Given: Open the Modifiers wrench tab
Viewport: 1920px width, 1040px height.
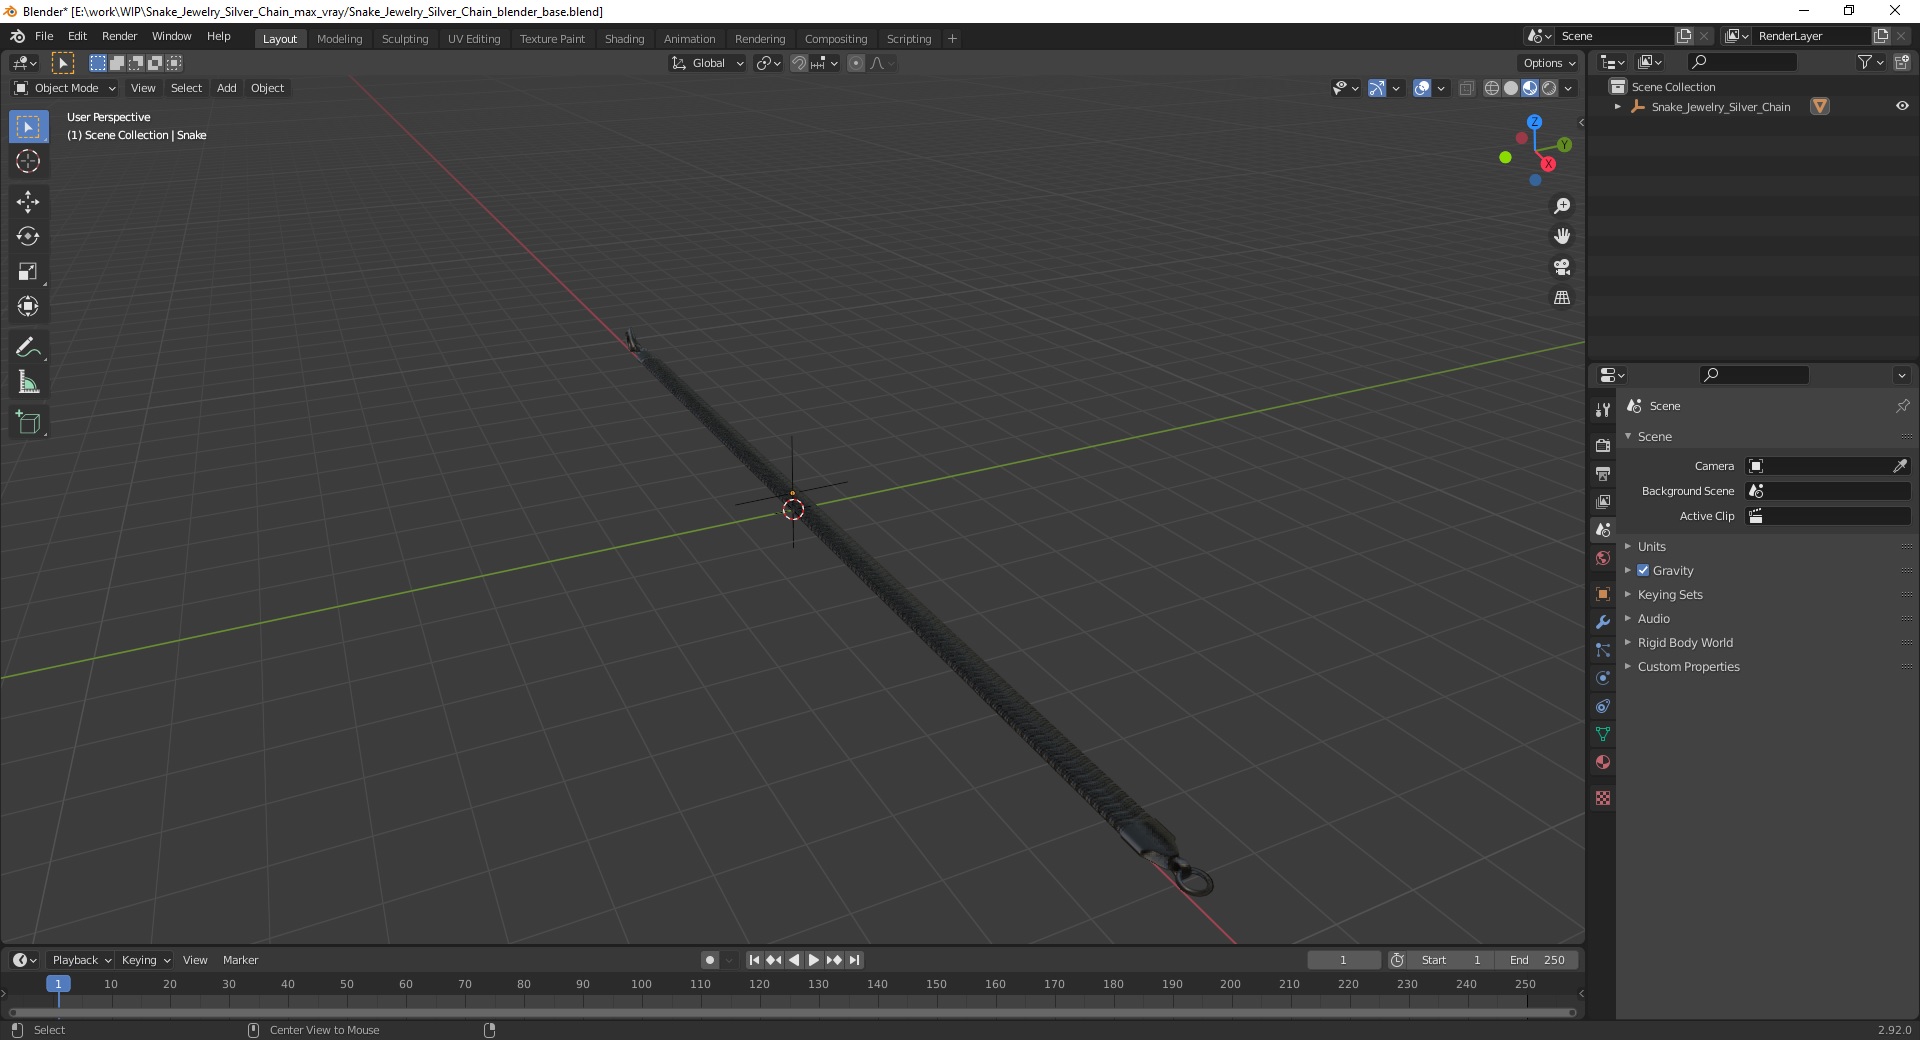Looking at the screenshot, I should pyautogui.click(x=1603, y=622).
